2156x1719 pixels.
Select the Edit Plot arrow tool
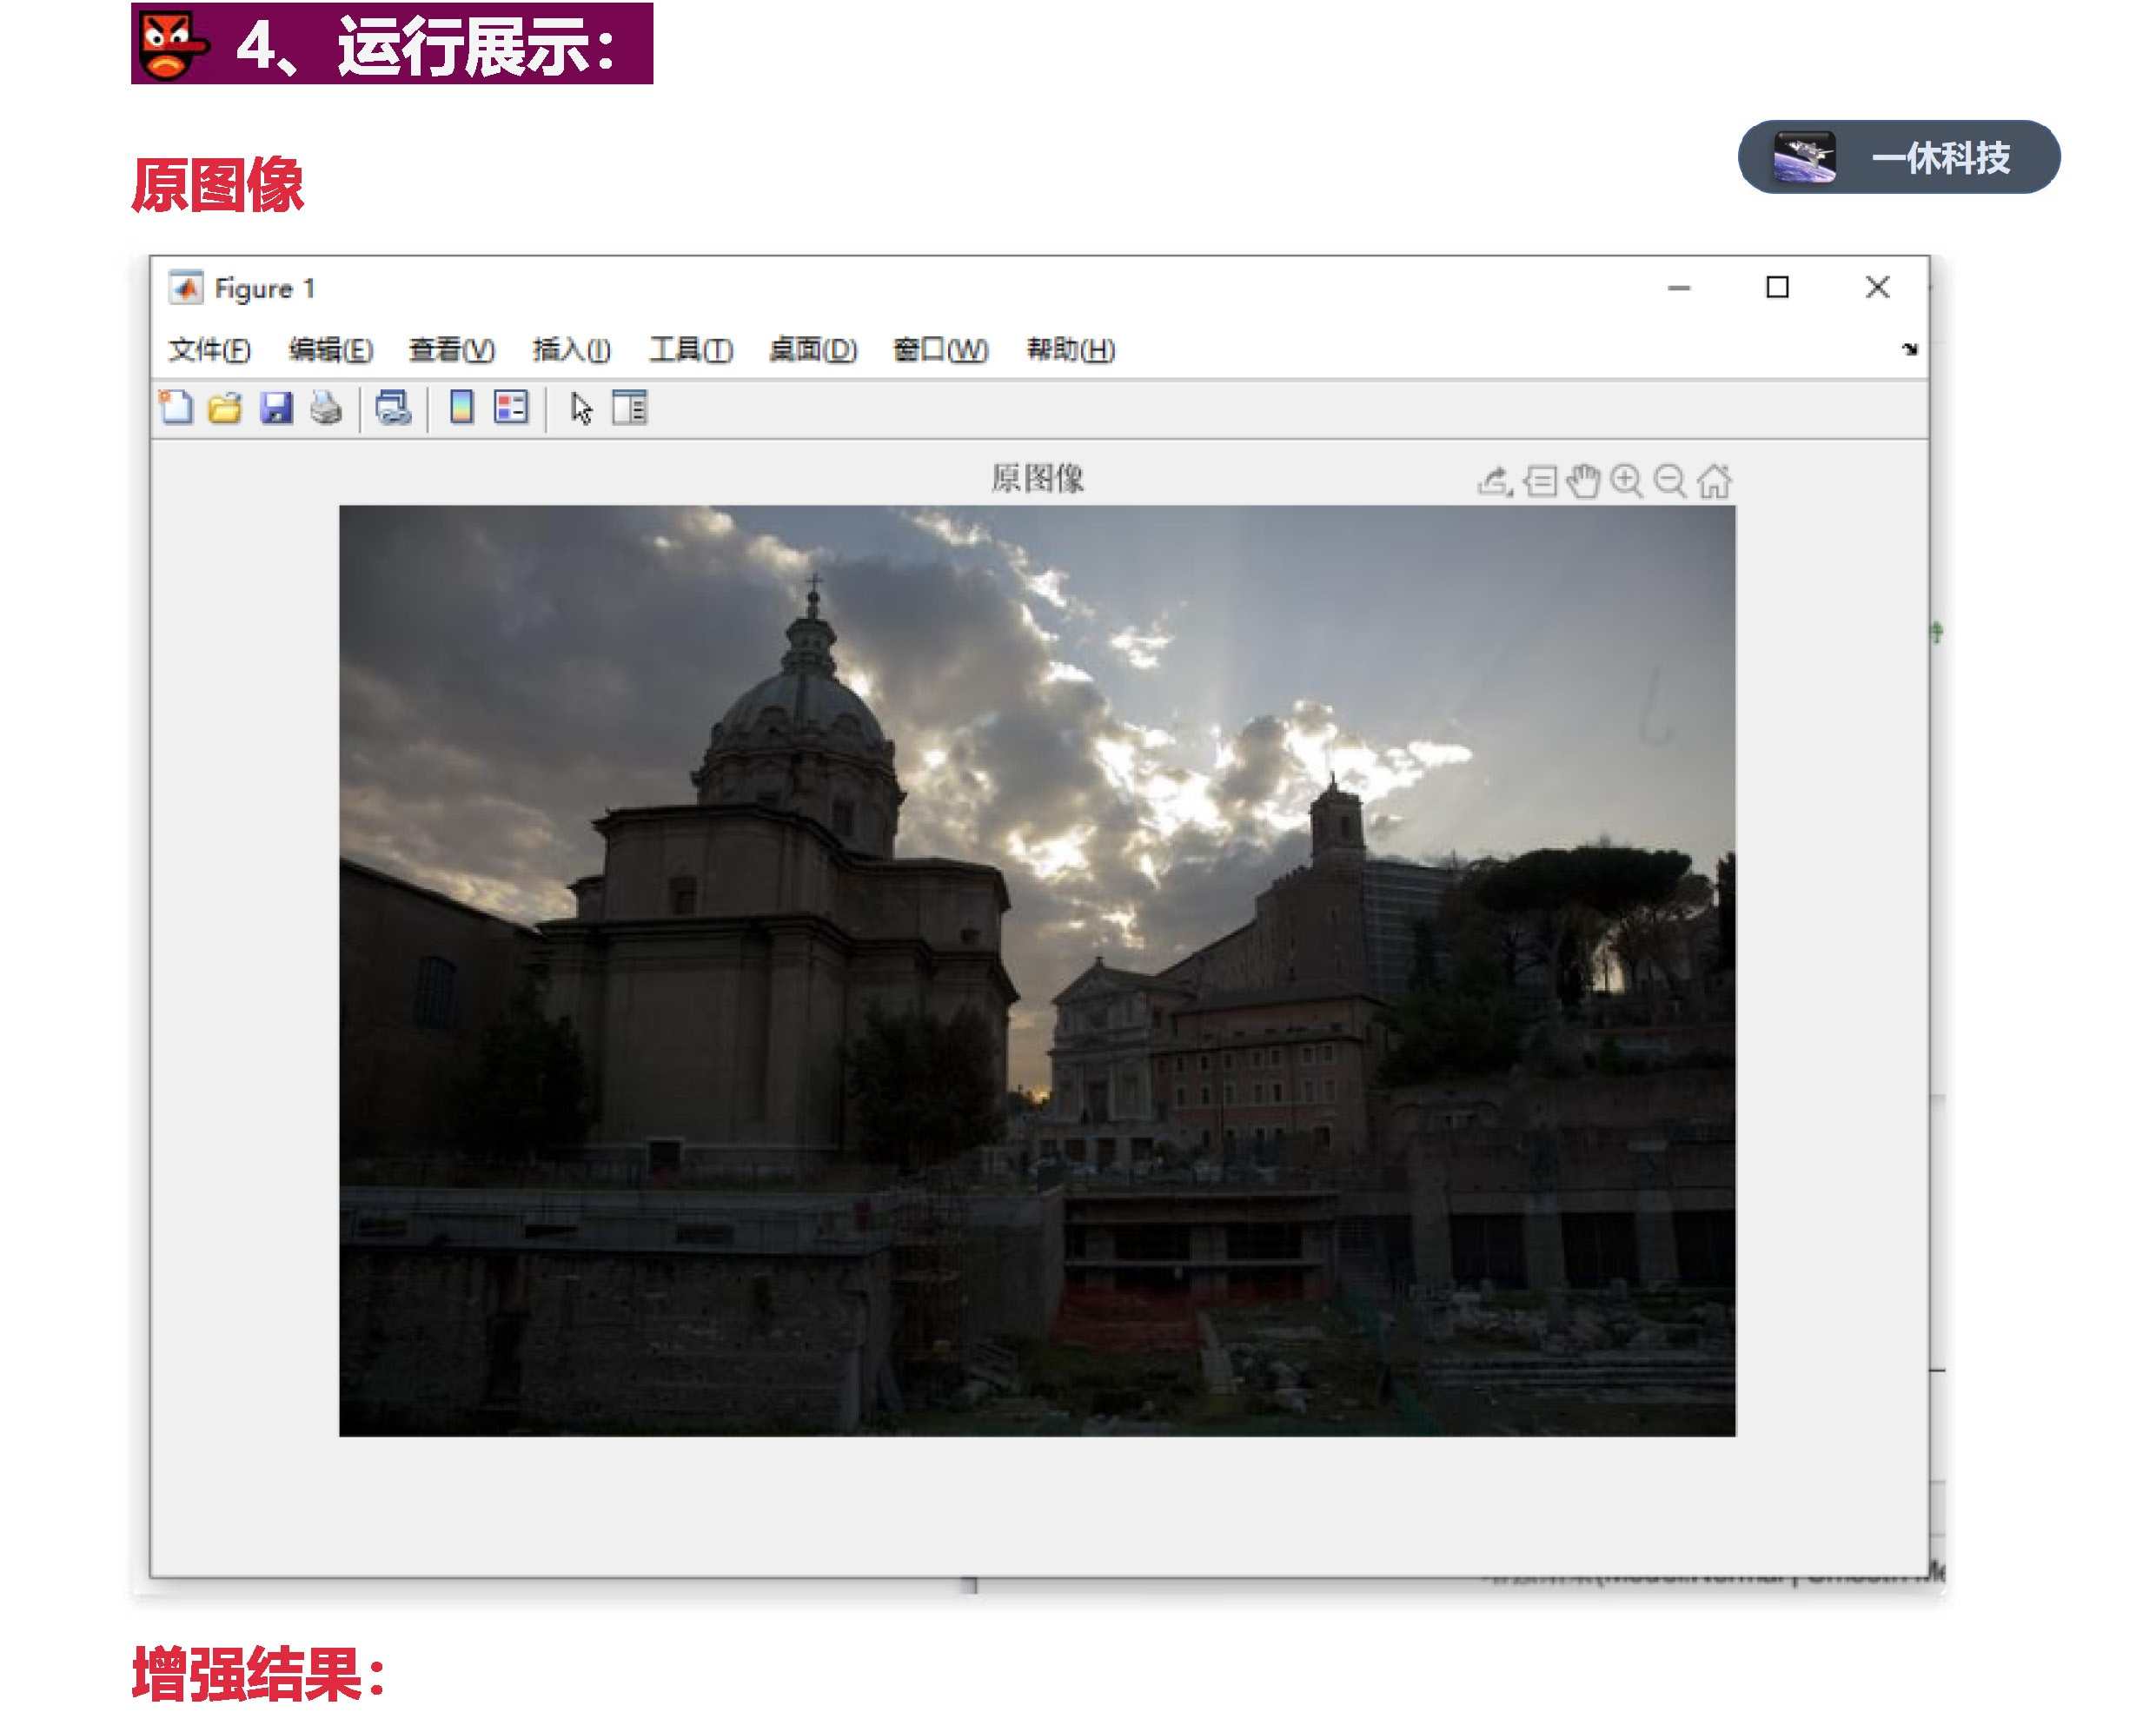(x=581, y=409)
